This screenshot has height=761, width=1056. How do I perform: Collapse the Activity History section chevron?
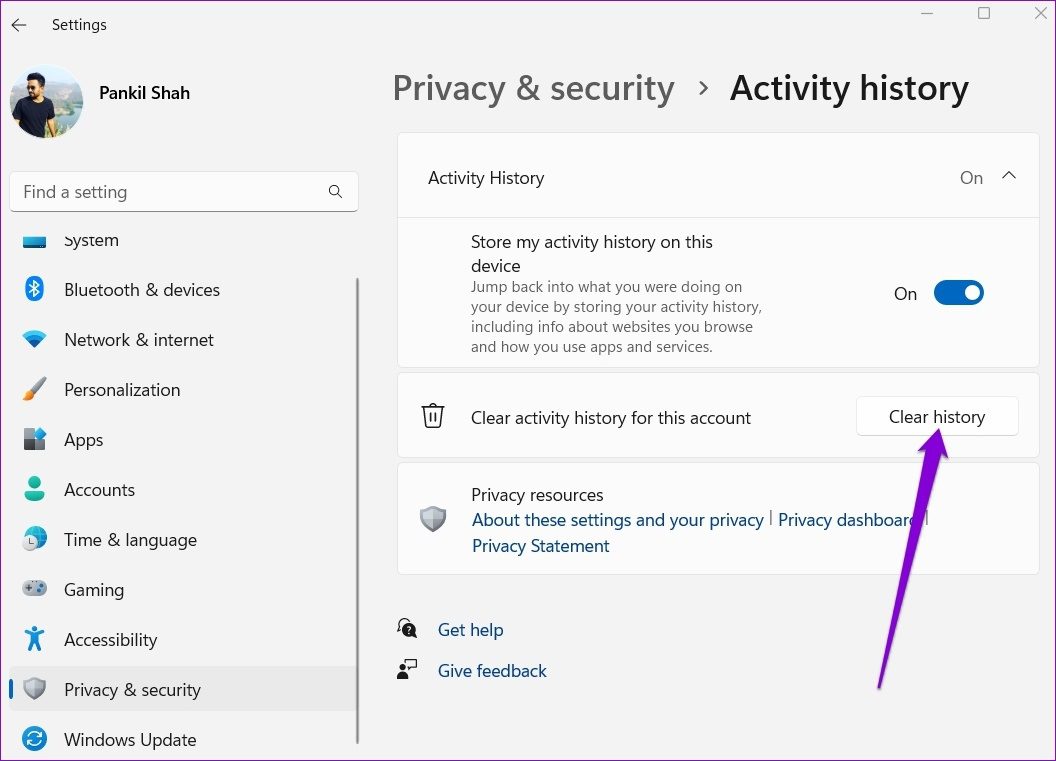point(1009,177)
